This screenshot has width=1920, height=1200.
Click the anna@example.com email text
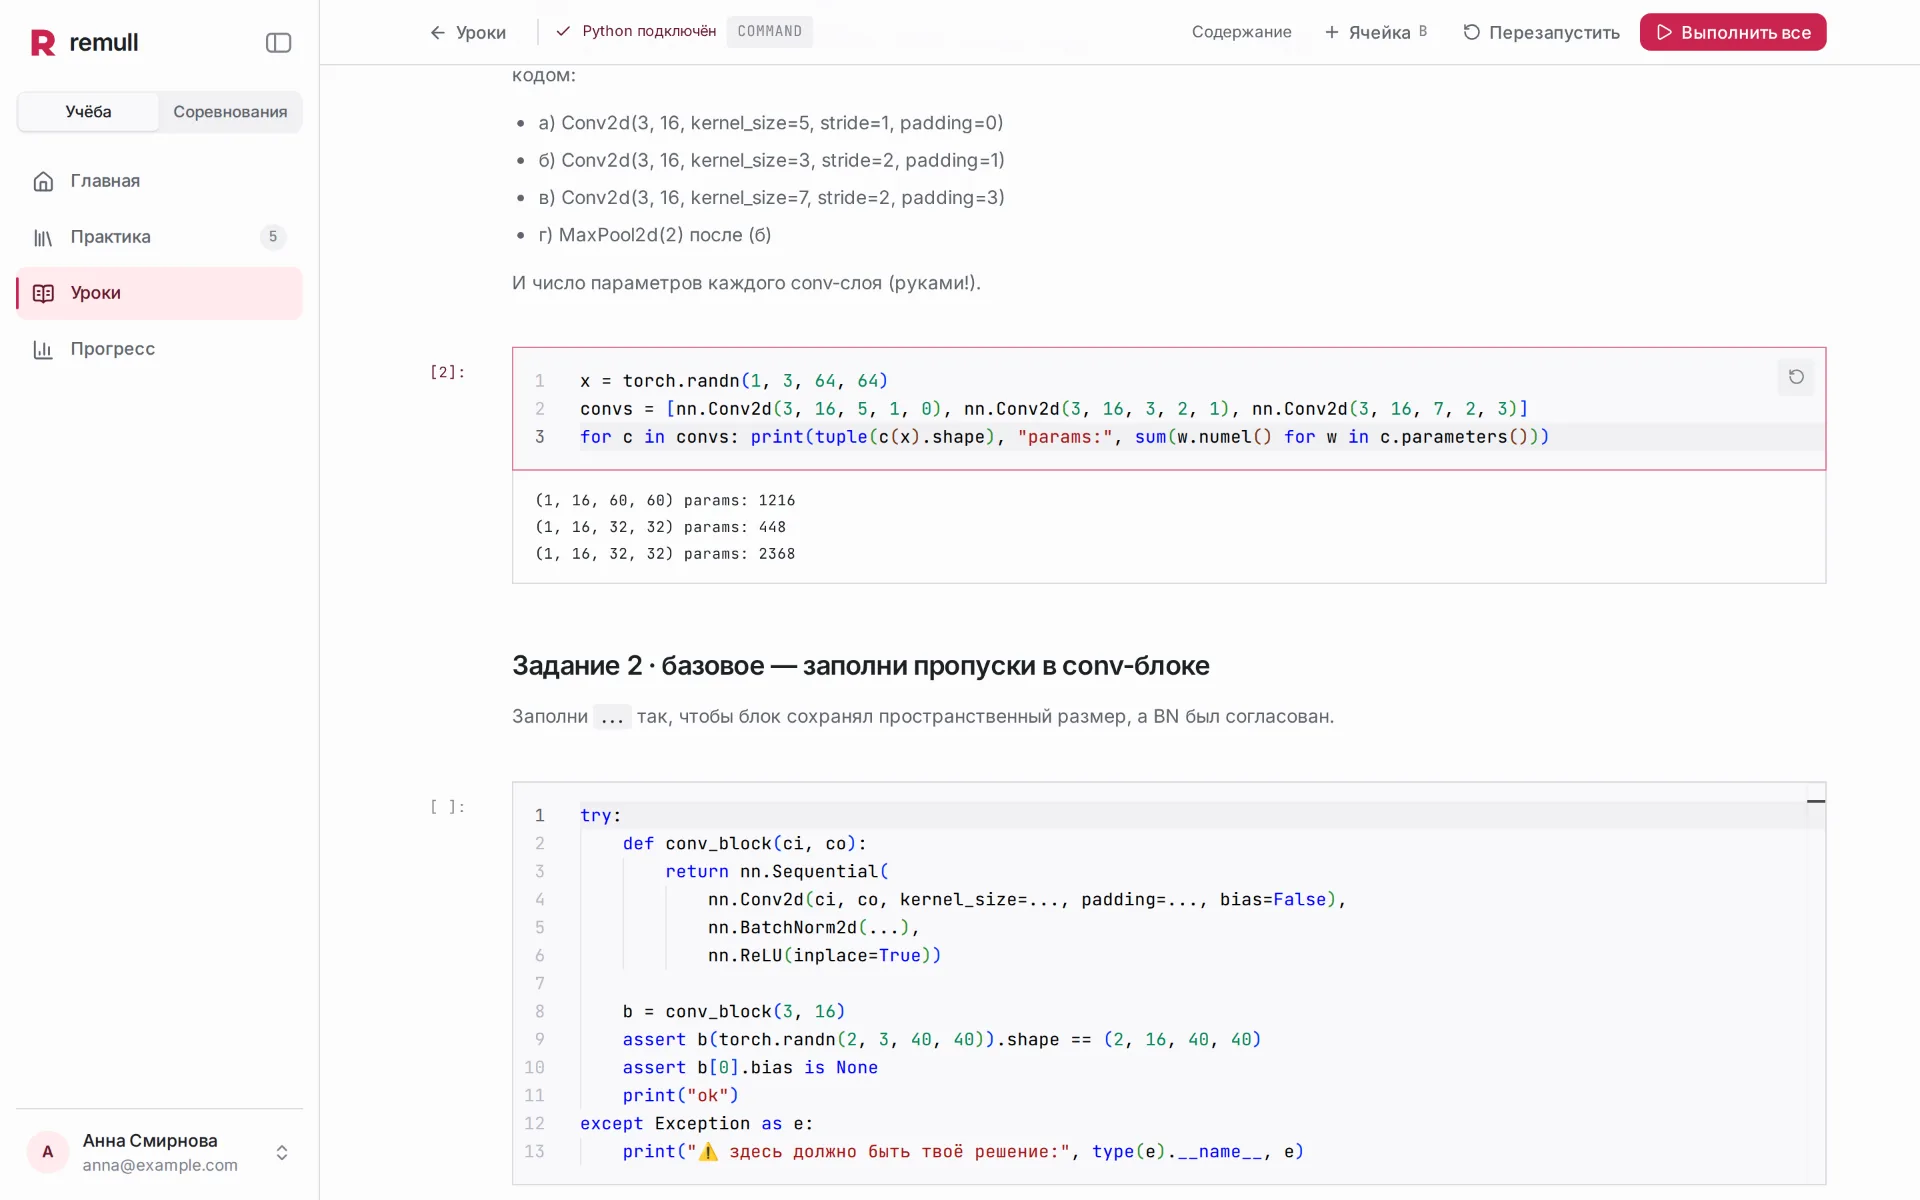point(160,1165)
